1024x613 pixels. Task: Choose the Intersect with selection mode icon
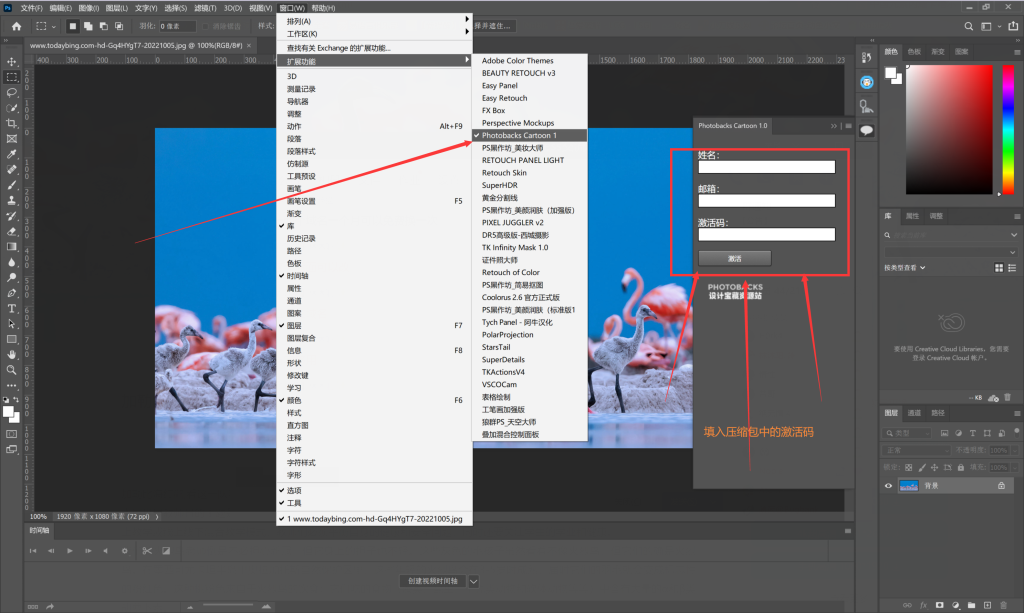[x=119, y=26]
